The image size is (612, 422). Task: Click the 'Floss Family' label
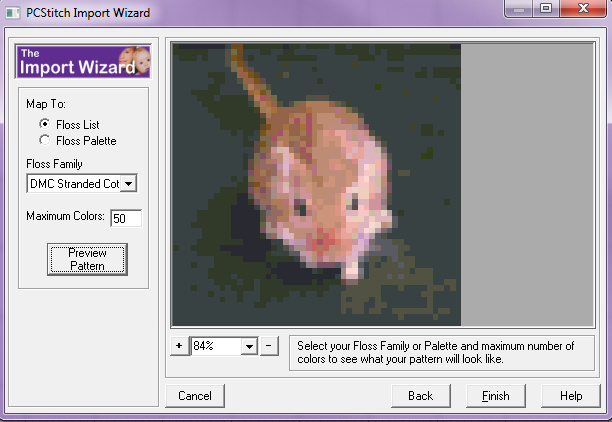tap(54, 164)
